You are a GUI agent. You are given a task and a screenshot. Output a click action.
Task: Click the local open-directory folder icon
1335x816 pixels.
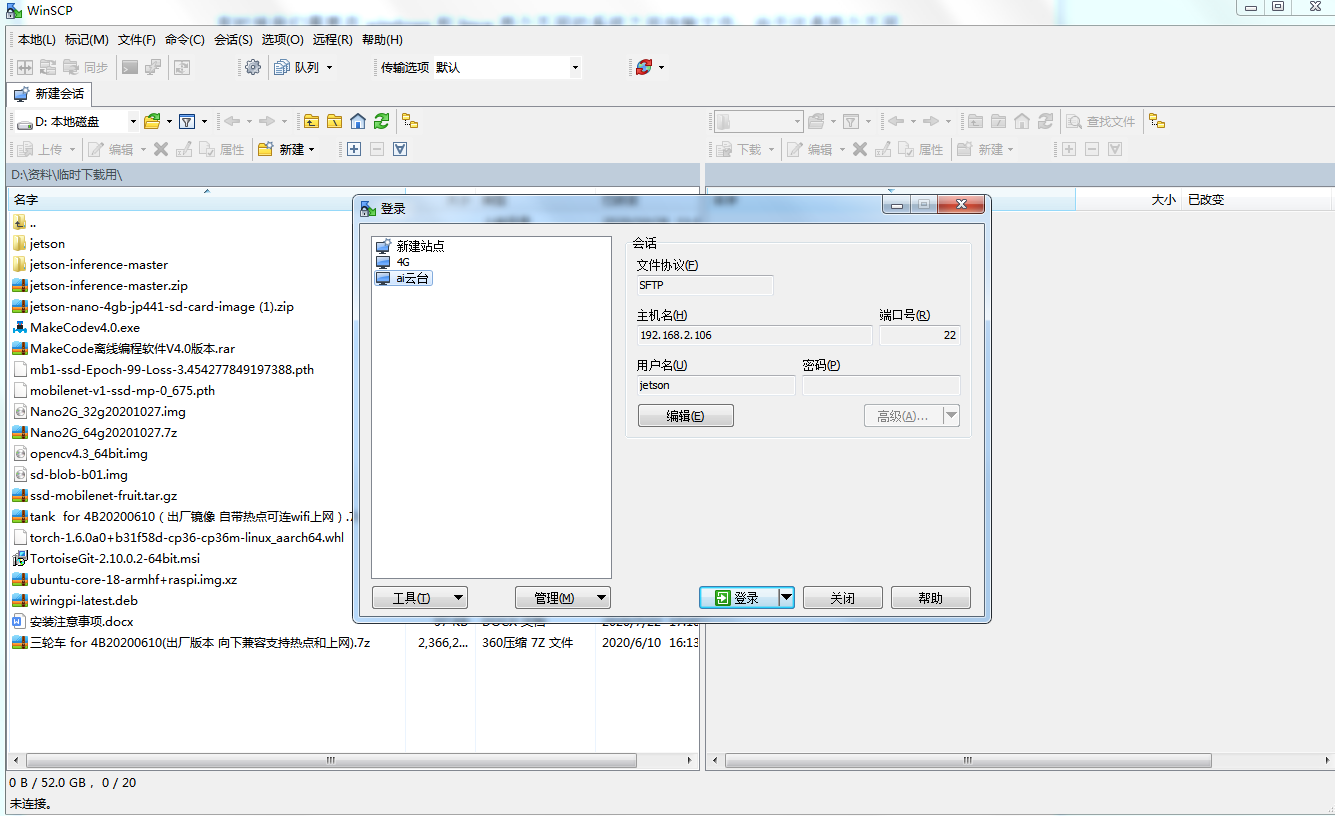[152, 121]
